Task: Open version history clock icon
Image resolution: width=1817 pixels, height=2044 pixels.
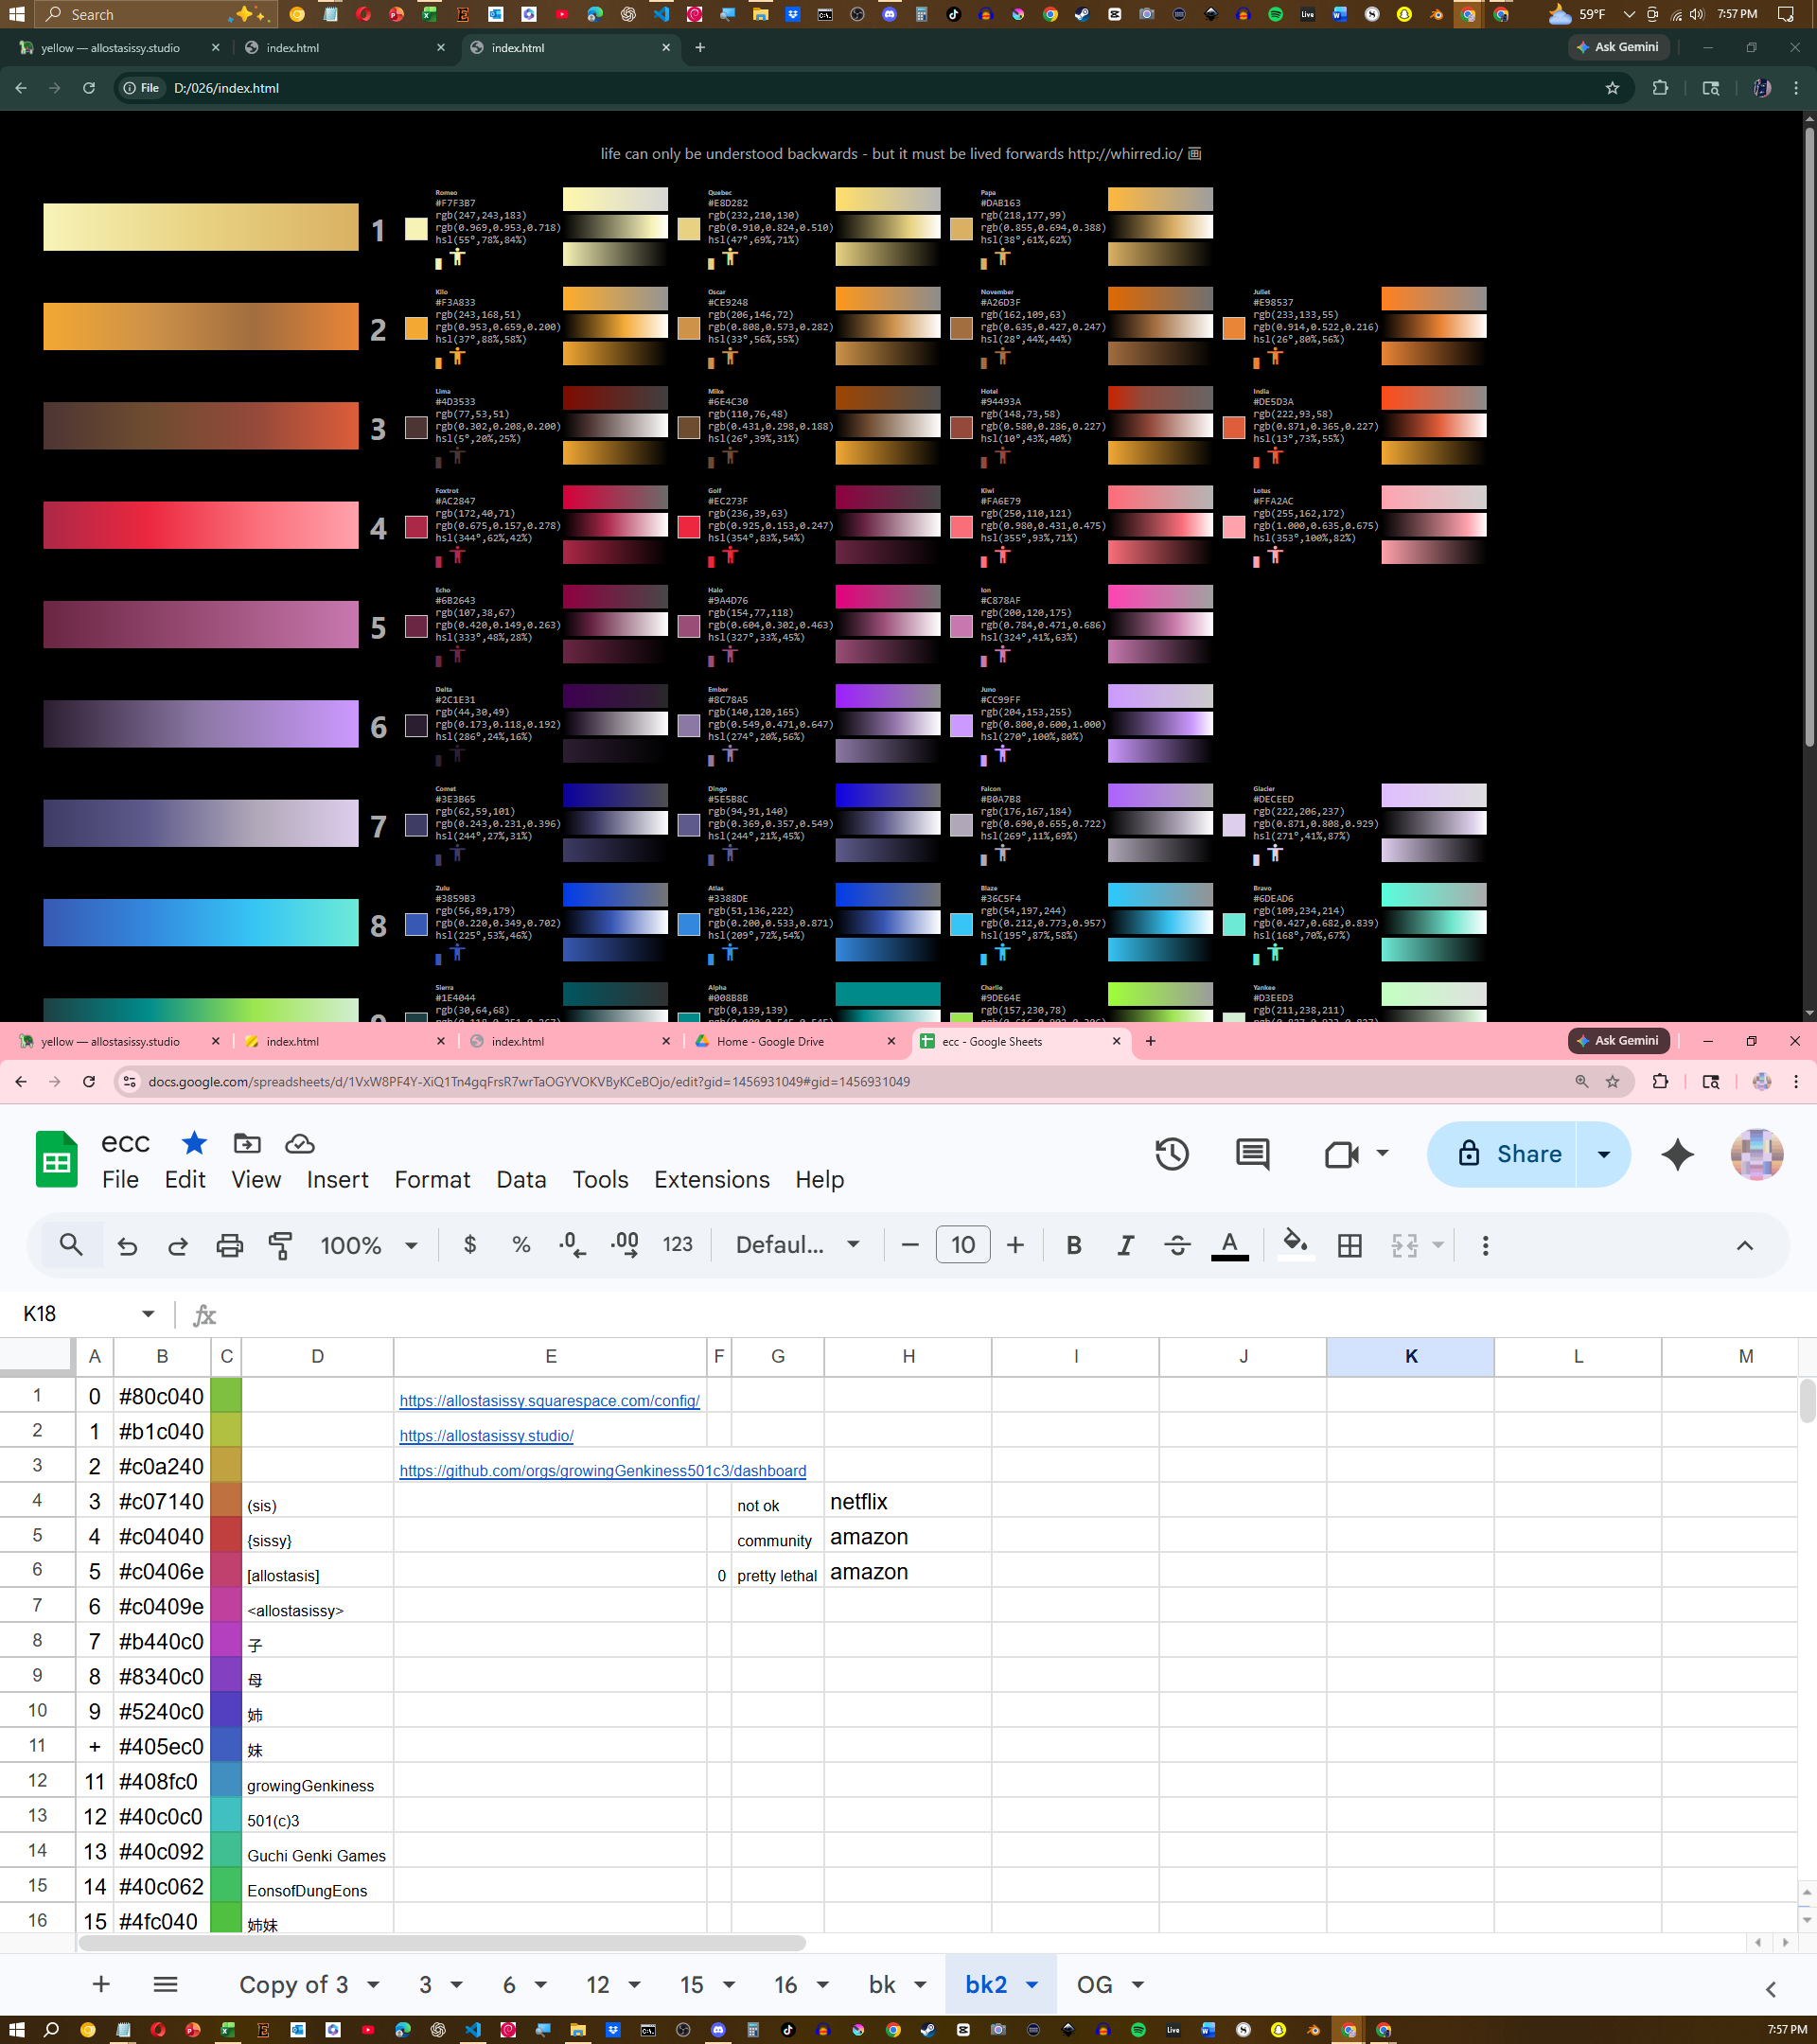Action: tap(1171, 1154)
